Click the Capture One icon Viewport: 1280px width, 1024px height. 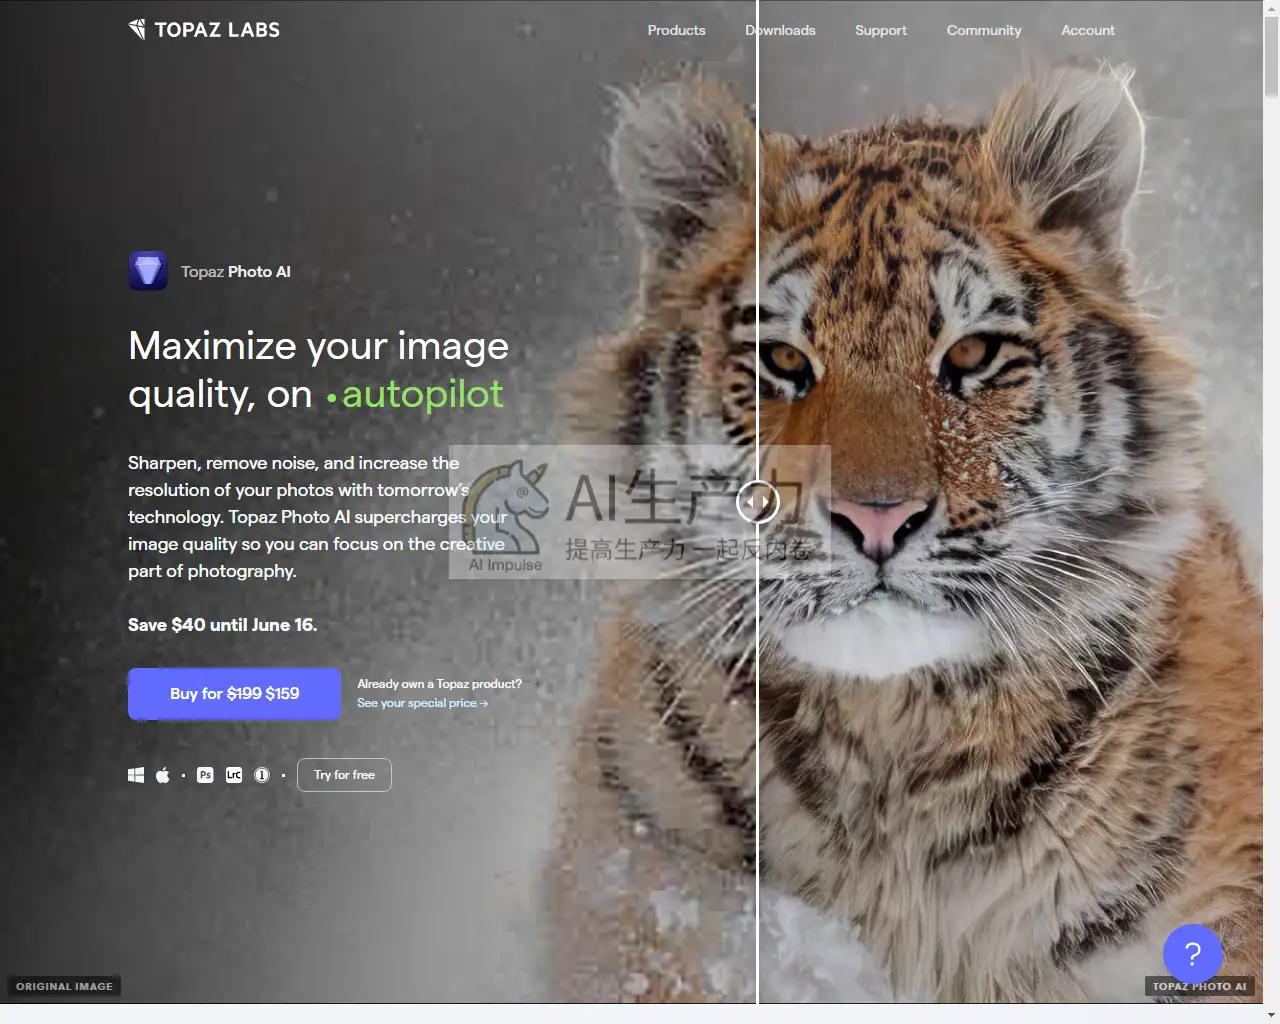(262, 775)
